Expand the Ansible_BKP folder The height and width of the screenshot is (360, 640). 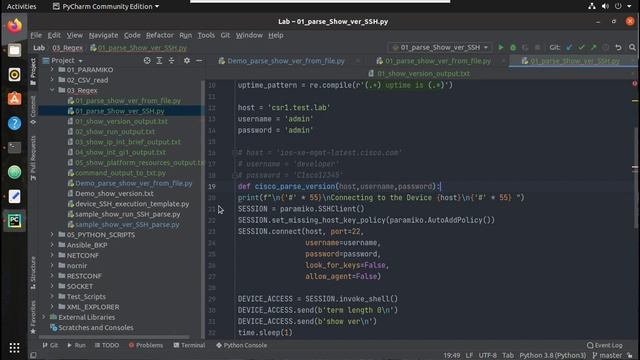point(52,245)
